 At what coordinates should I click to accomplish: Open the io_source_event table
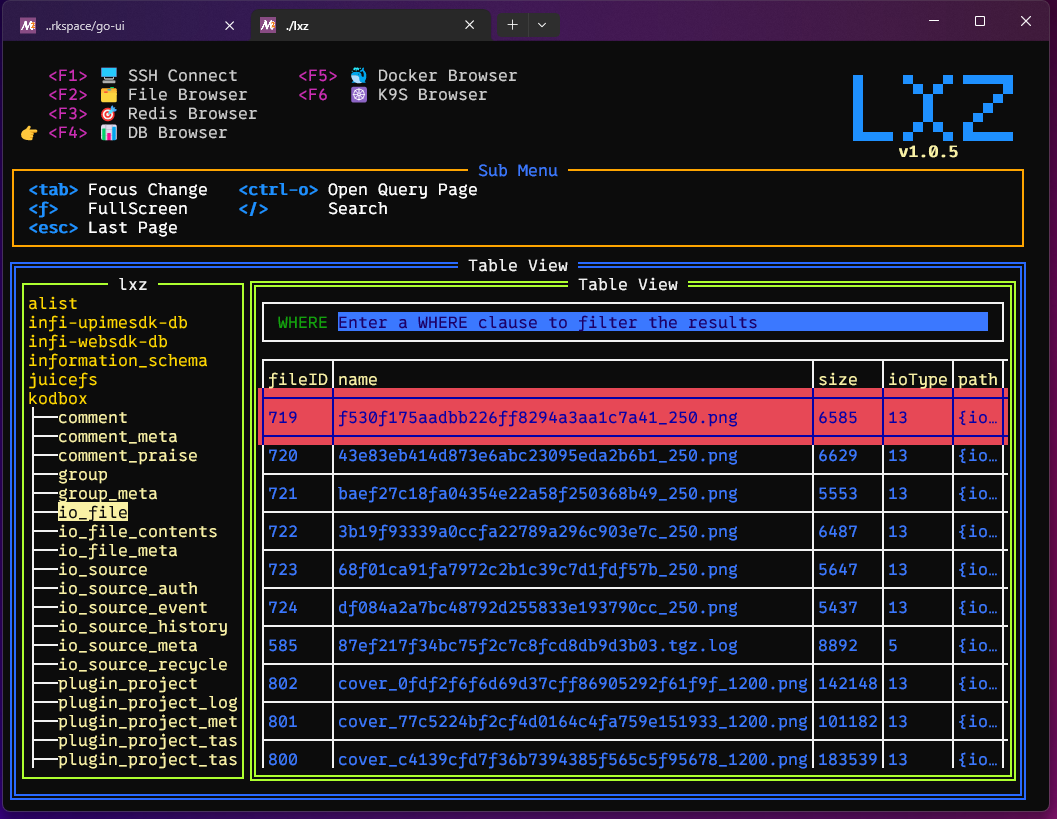133,607
